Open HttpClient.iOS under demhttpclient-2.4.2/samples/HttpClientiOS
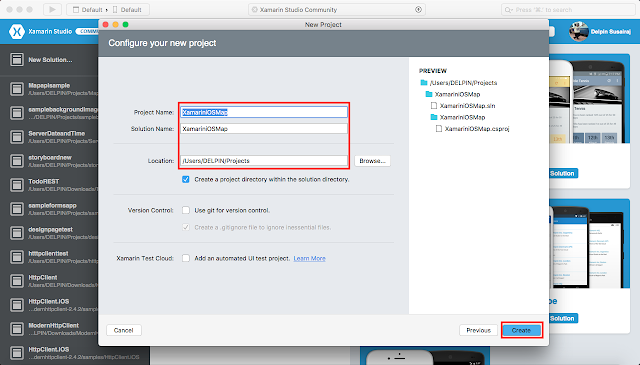The height and width of the screenshot is (365, 640). coord(17,353)
